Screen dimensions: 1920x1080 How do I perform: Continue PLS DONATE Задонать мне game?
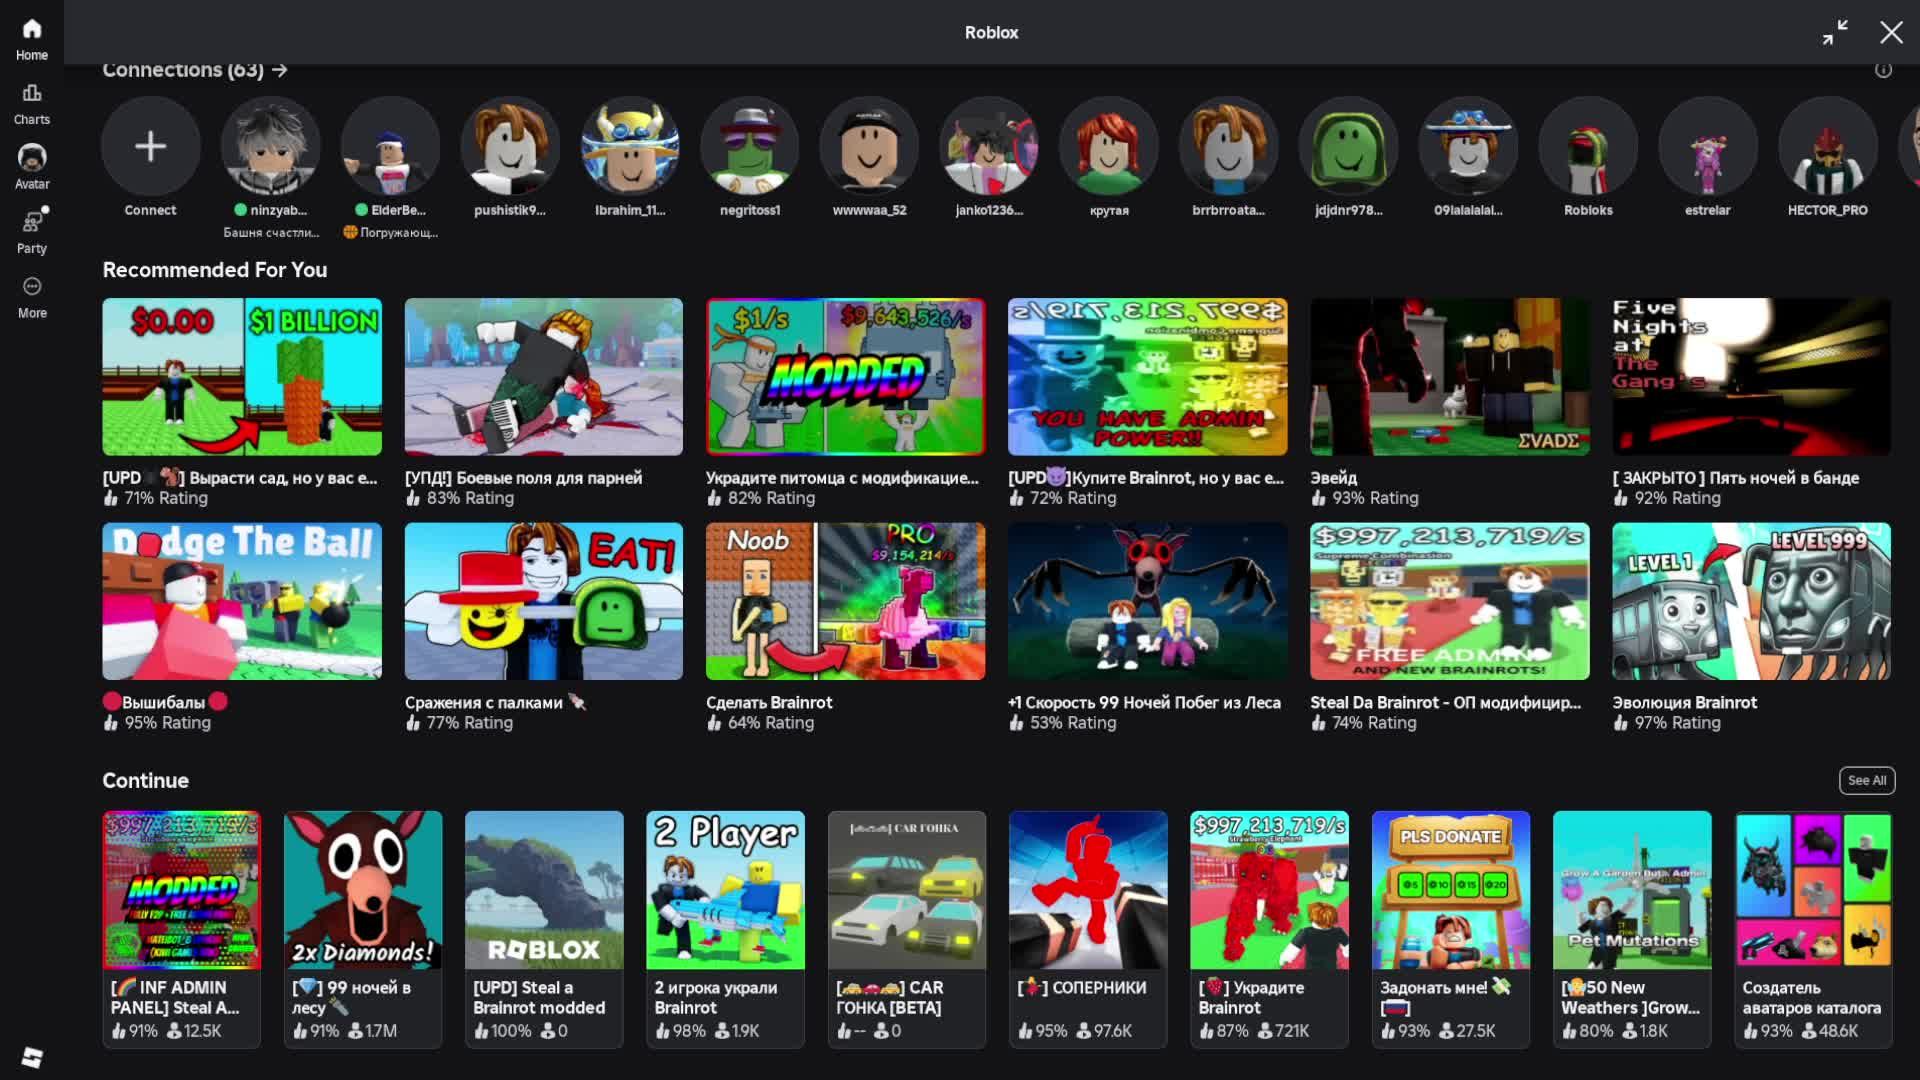click(x=1451, y=929)
